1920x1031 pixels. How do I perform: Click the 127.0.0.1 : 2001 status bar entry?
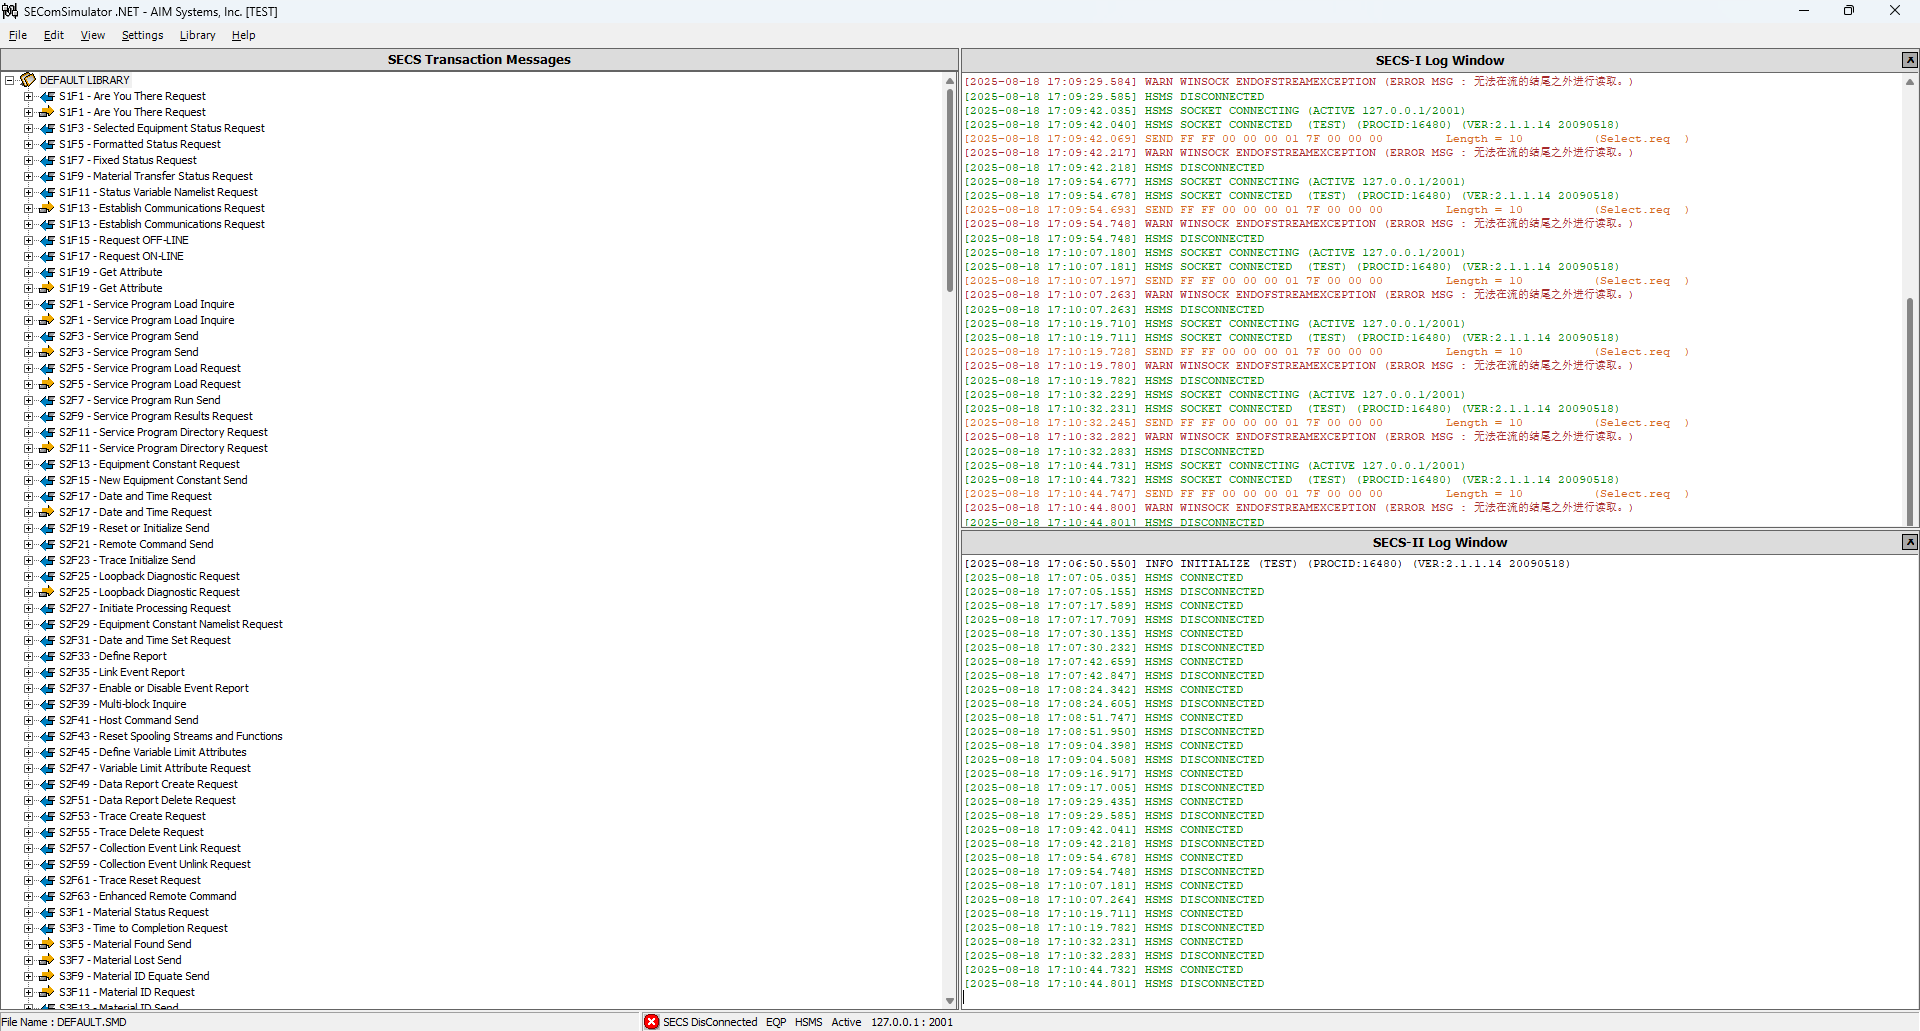point(911,1022)
